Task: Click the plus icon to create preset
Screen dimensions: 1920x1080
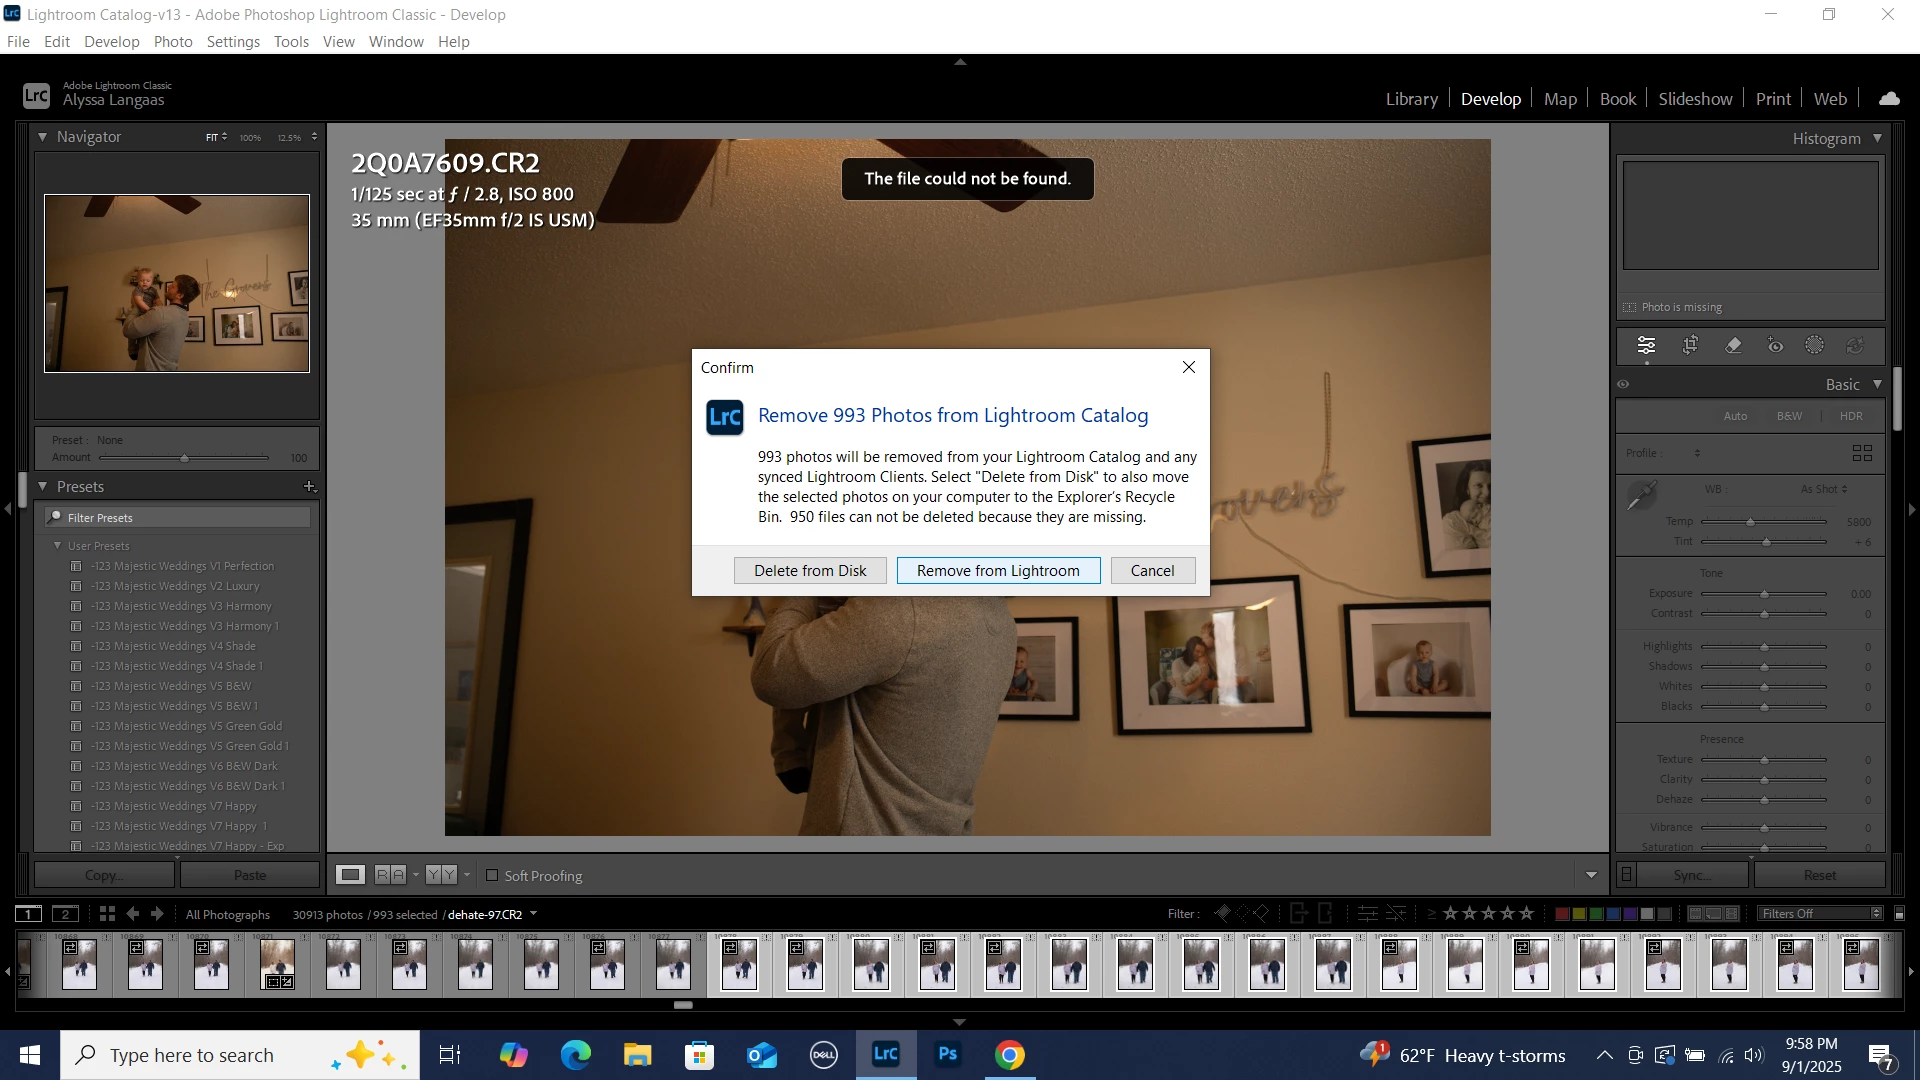Action: pyautogui.click(x=309, y=487)
